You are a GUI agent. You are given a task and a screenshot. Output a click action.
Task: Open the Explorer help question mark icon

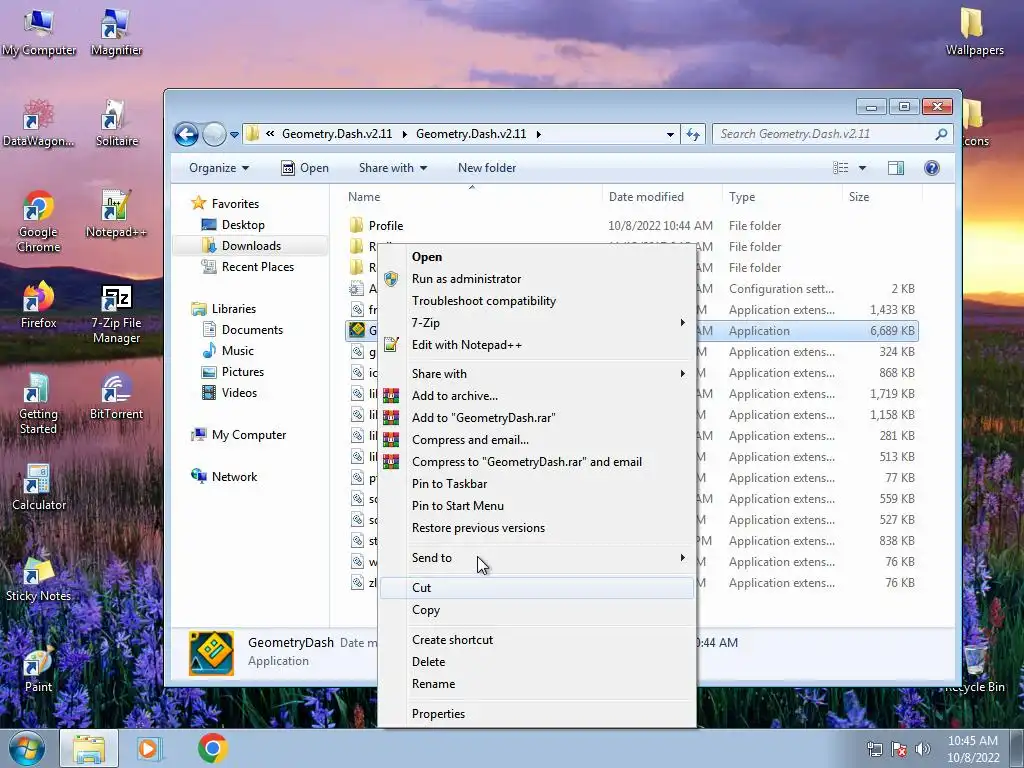932,168
